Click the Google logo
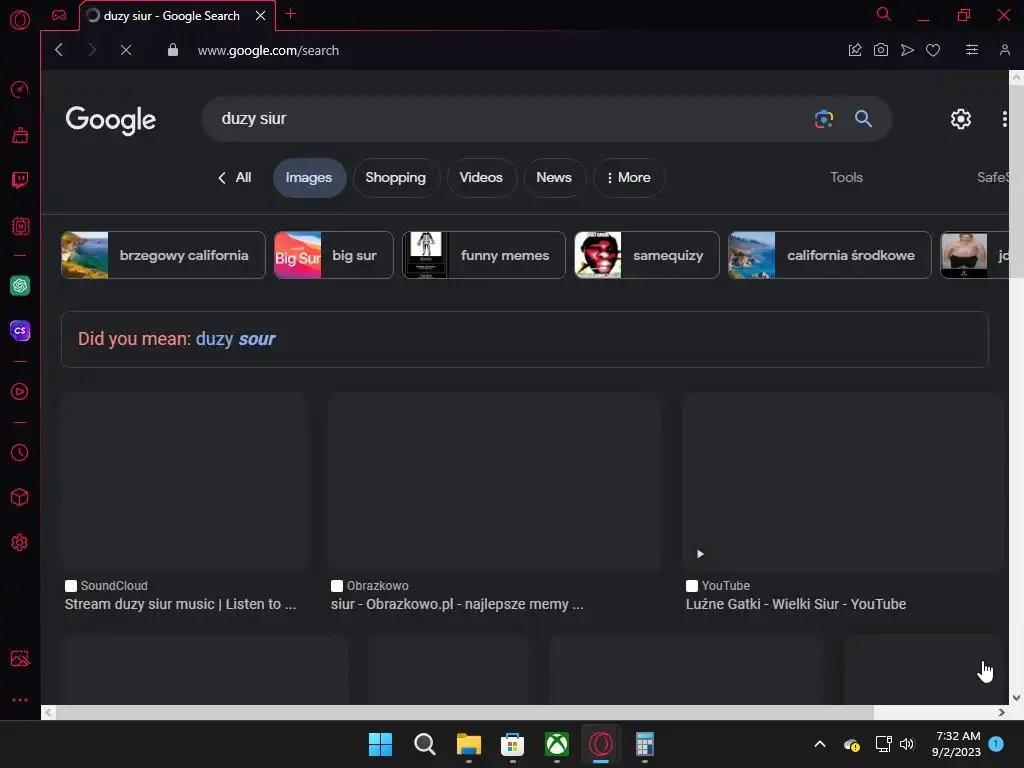This screenshot has height=768, width=1024. pyautogui.click(x=111, y=120)
